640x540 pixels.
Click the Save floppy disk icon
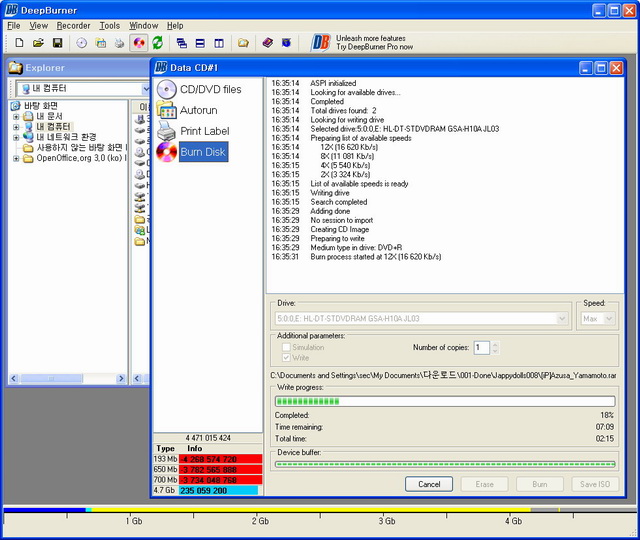[58, 42]
